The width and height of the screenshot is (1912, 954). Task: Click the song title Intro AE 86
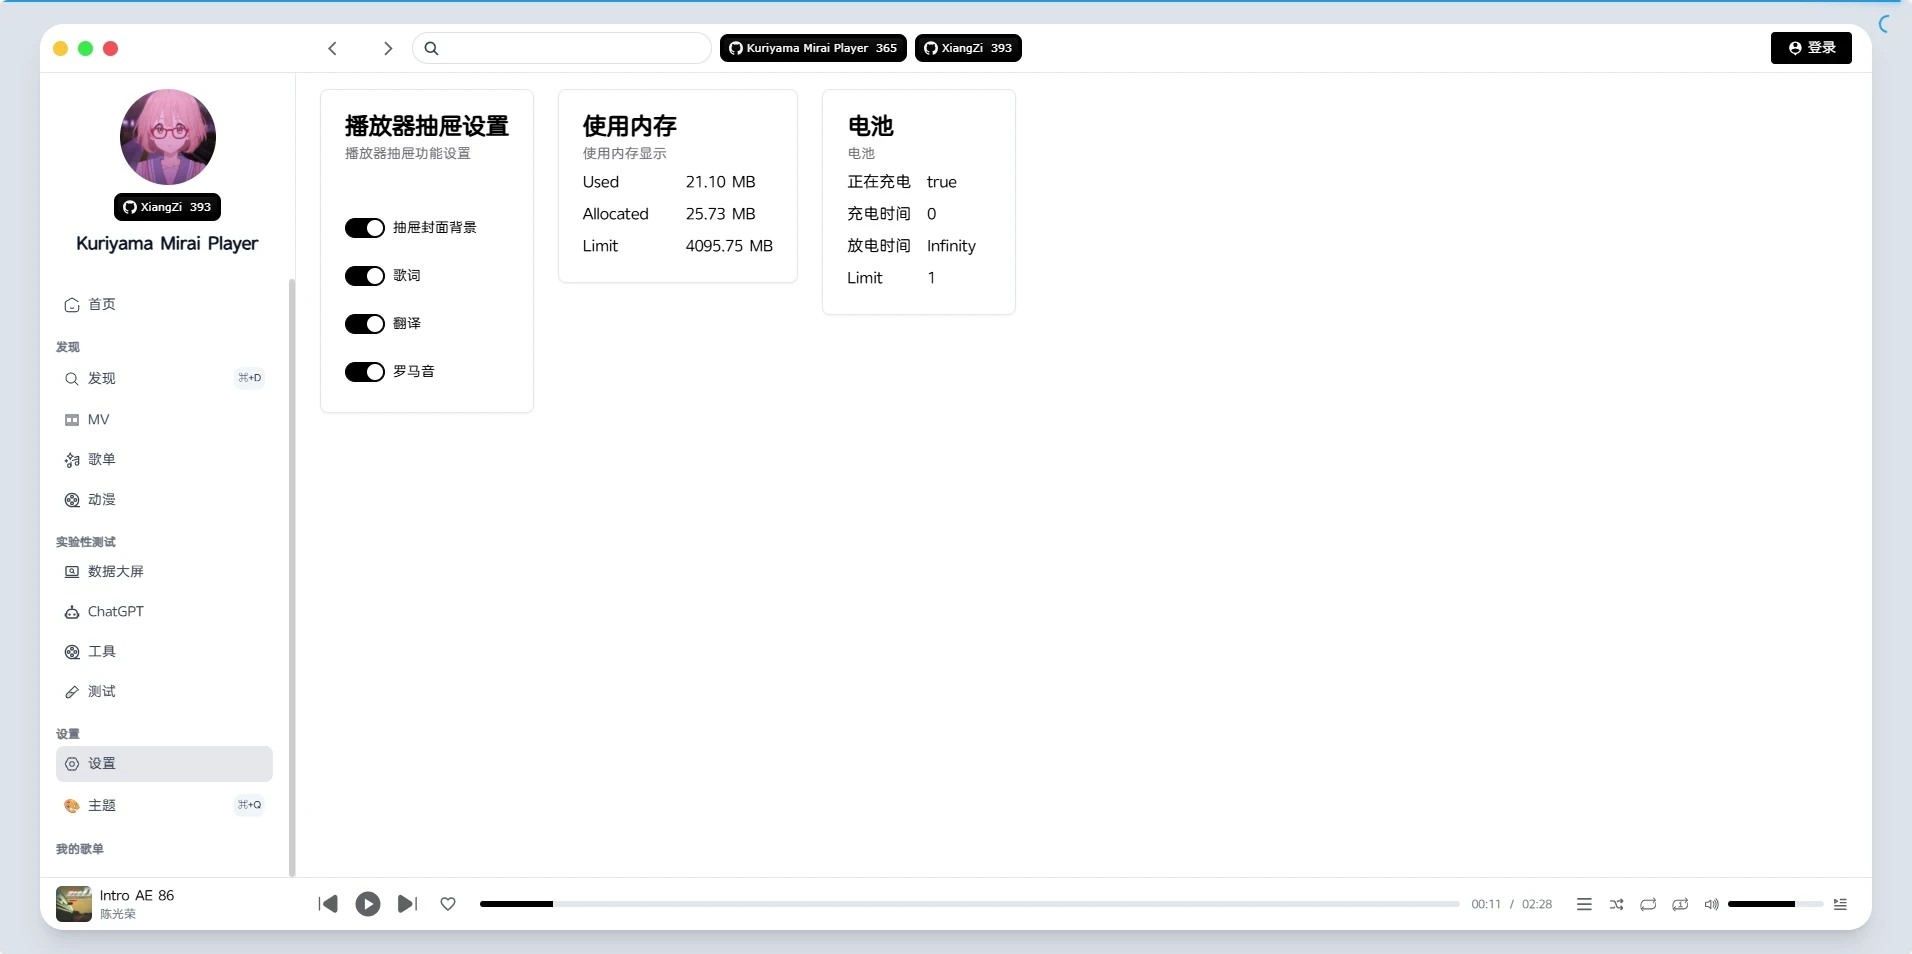click(x=137, y=896)
